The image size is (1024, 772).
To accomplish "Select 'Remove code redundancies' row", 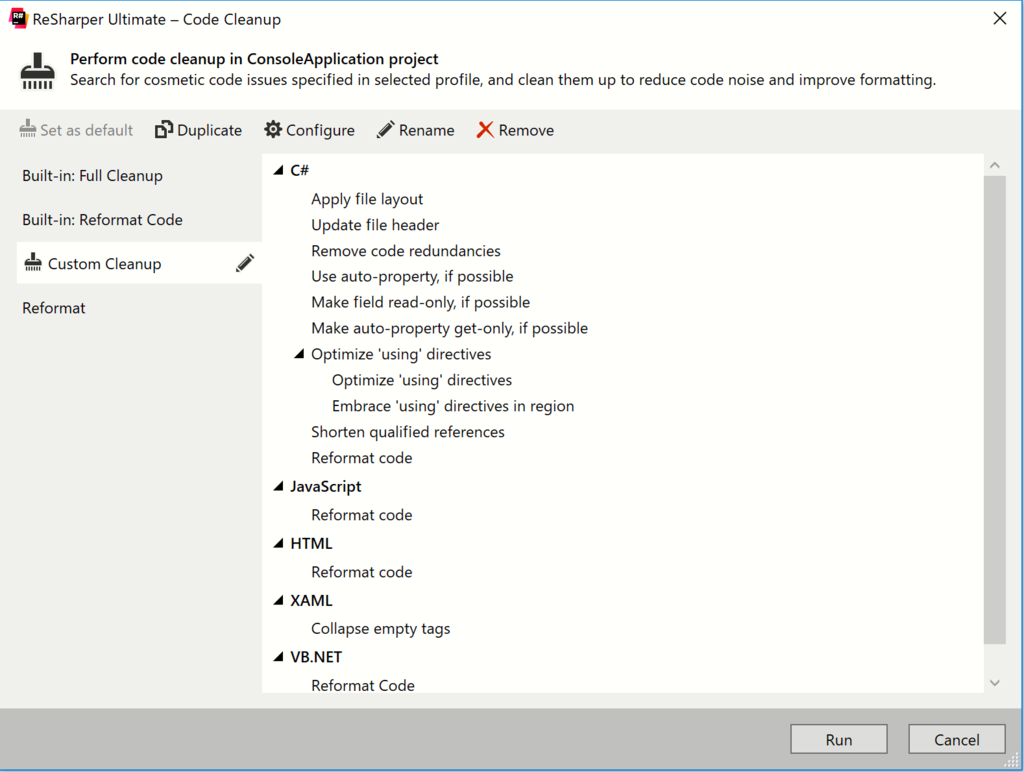I will click(406, 251).
